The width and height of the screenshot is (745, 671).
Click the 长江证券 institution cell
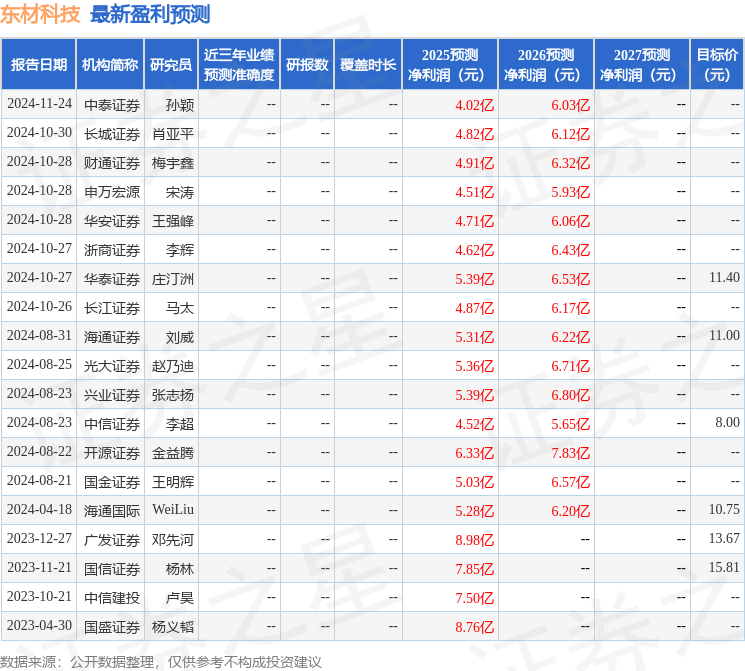[112, 308]
